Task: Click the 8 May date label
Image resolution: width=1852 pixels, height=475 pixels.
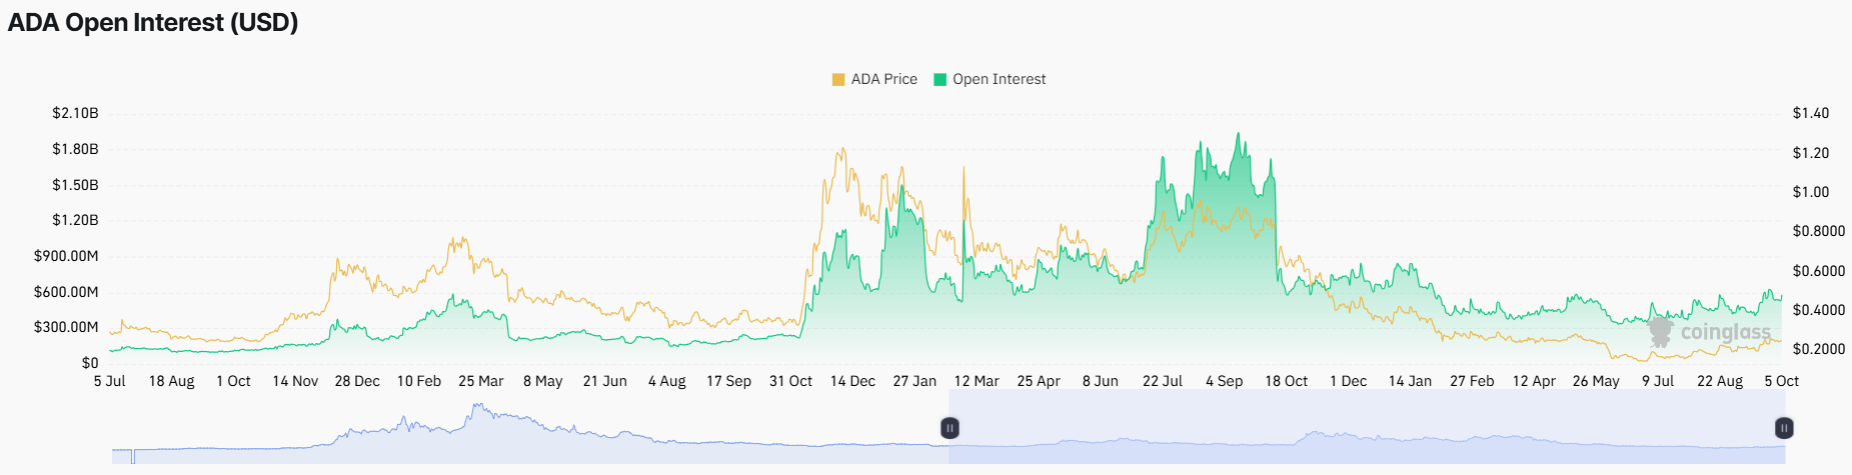Action: 543,381
